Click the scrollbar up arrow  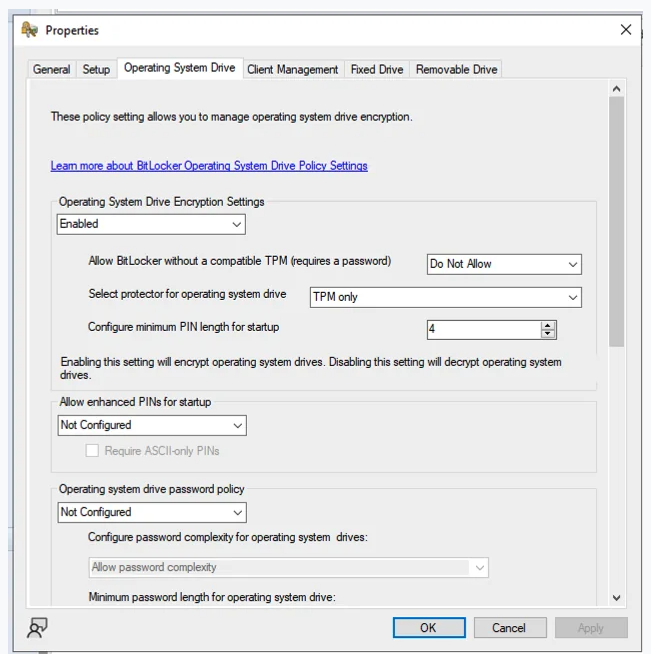click(616, 88)
